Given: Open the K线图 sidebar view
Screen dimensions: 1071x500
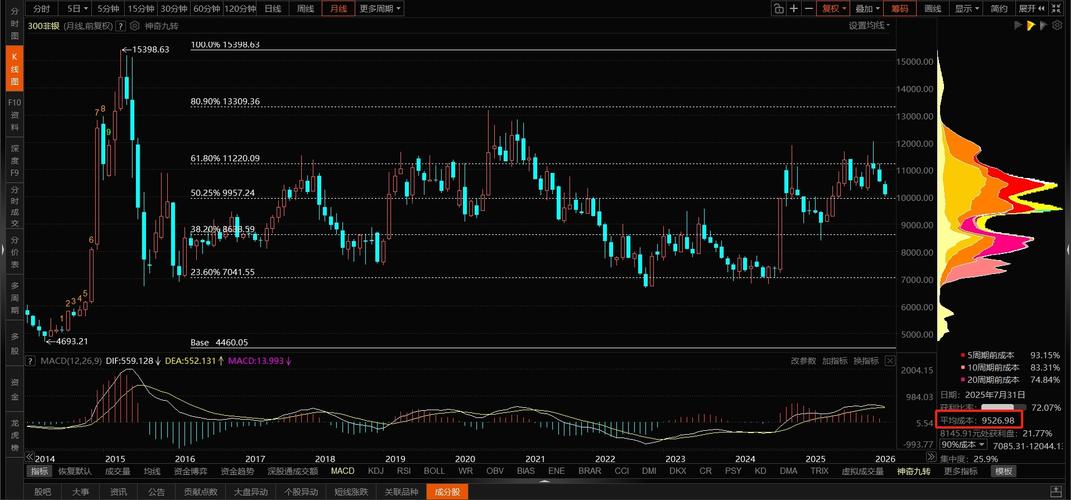Looking at the screenshot, I should coord(14,69).
